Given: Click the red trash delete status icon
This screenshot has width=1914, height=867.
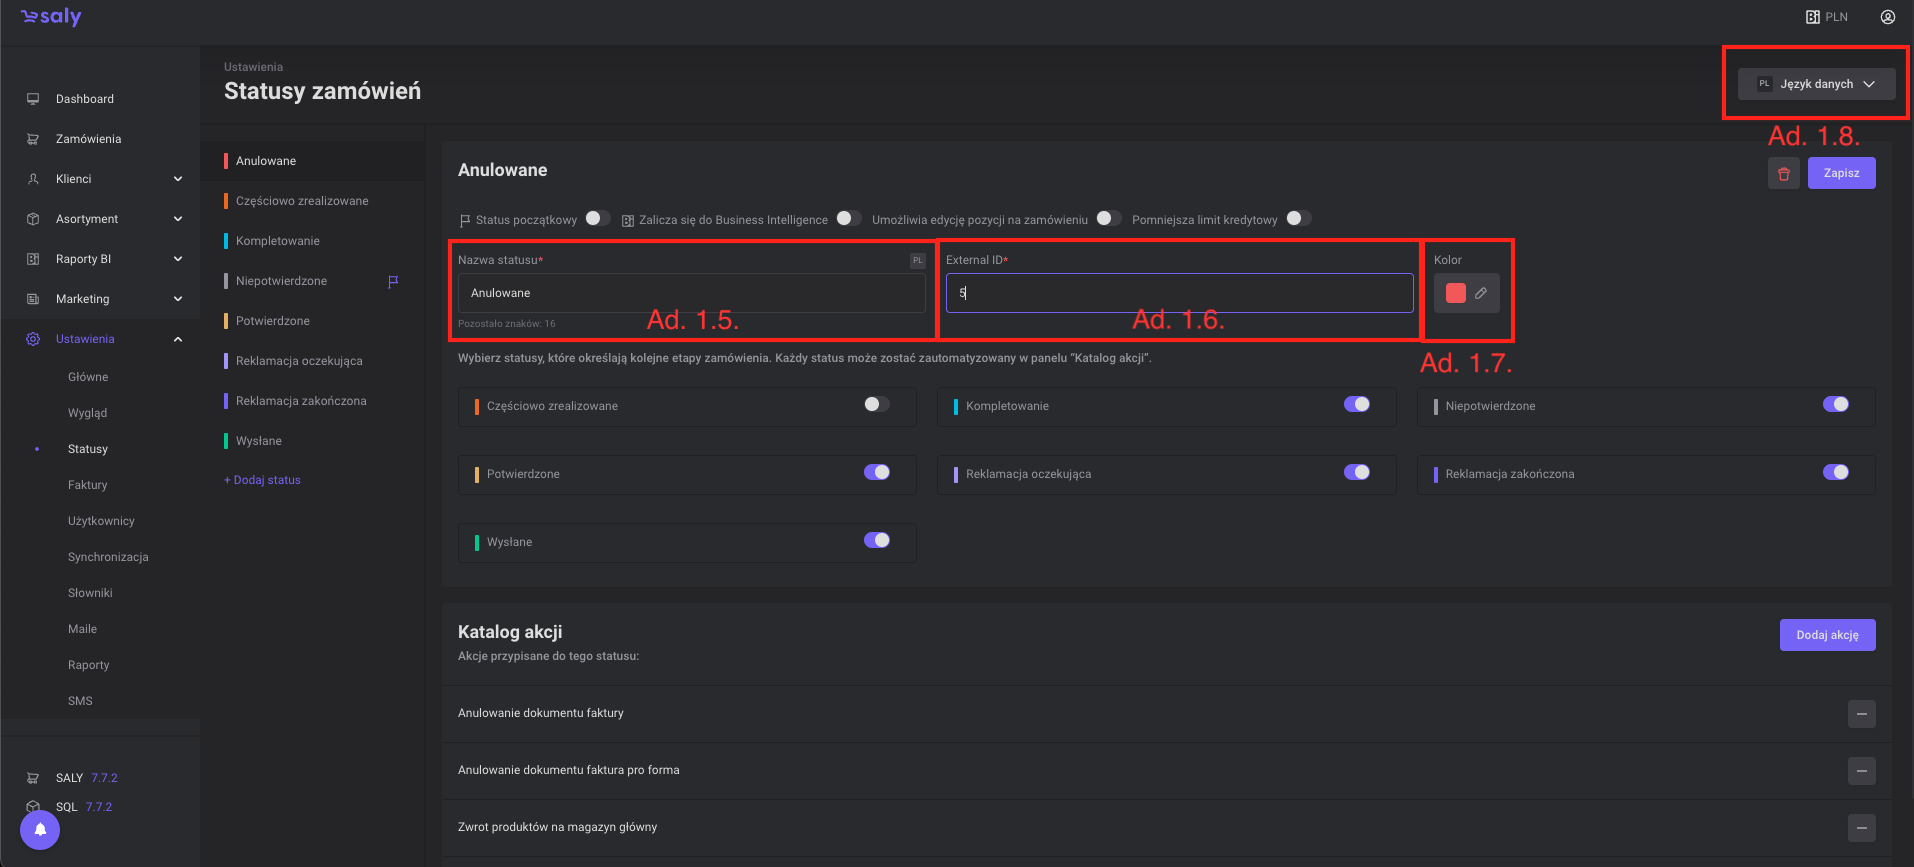Looking at the screenshot, I should (x=1783, y=173).
